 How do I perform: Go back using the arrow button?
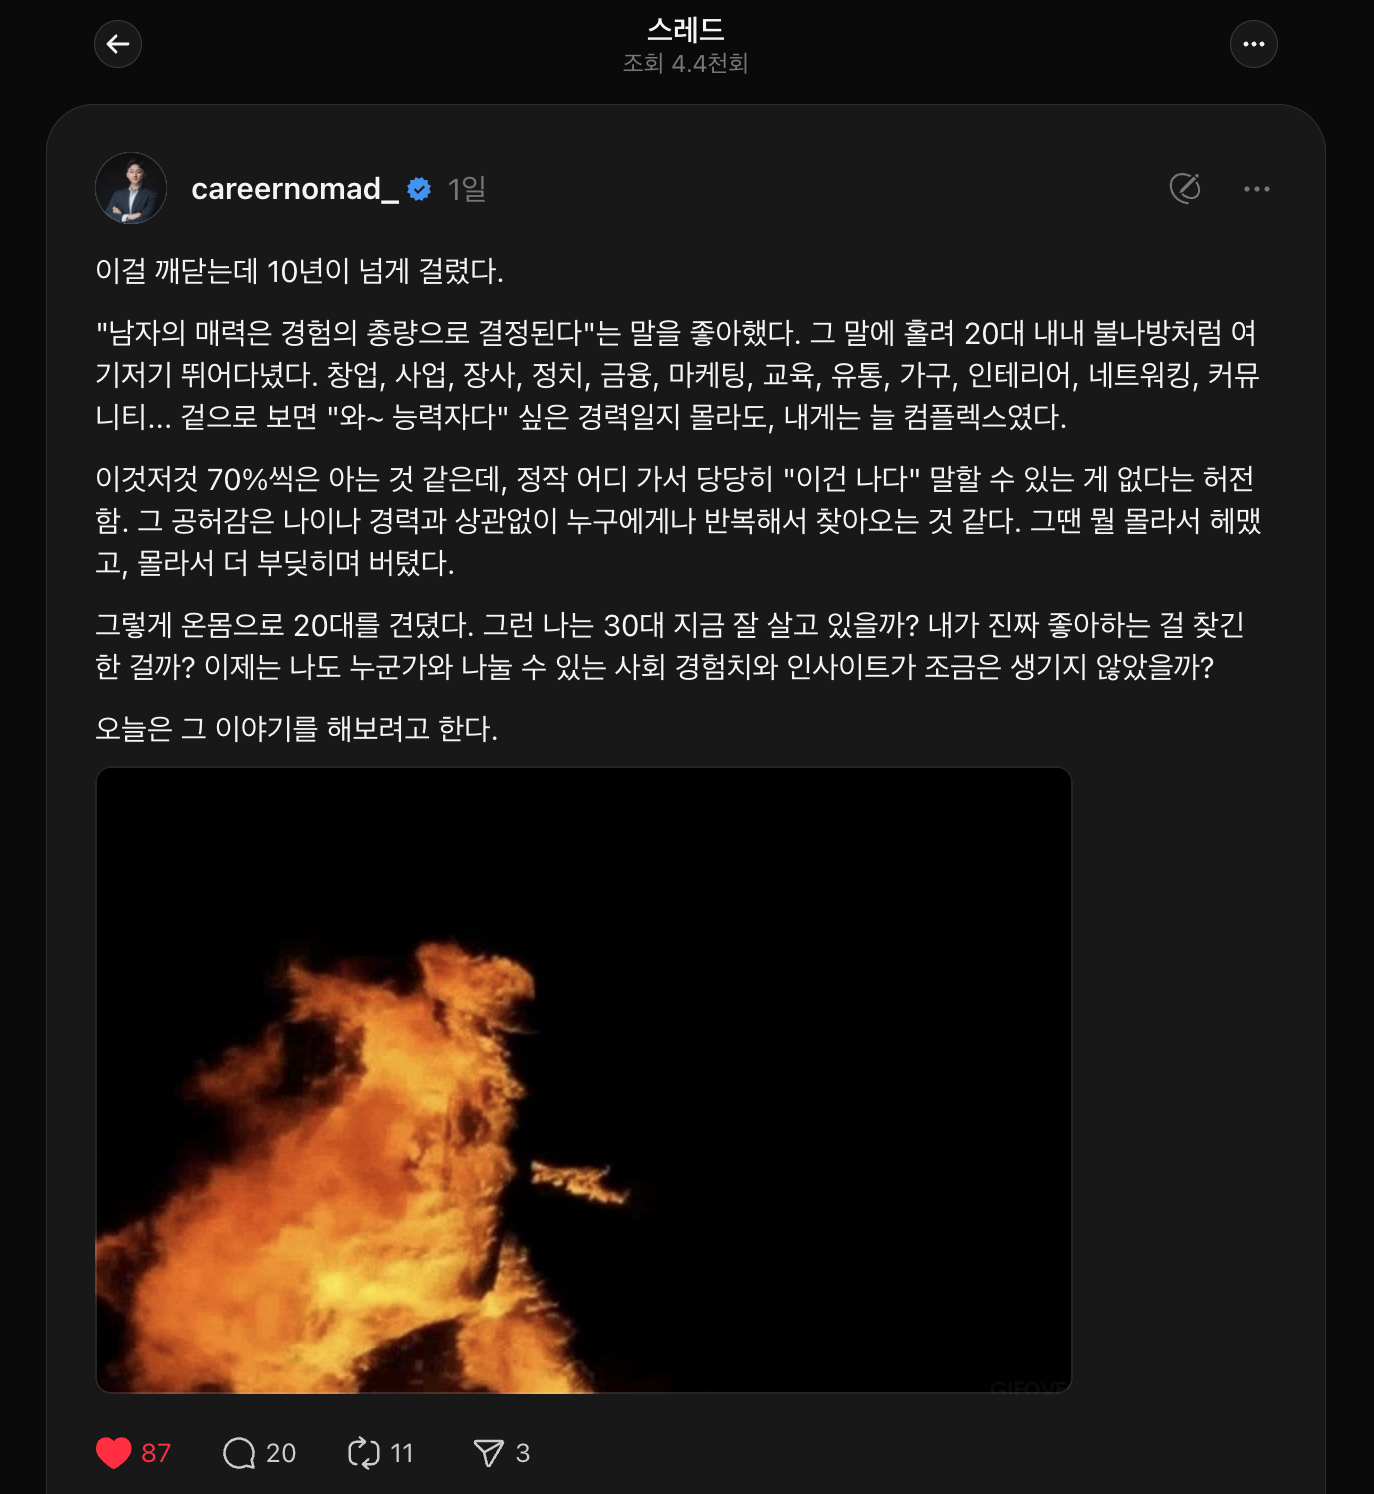[x=118, y=44]
